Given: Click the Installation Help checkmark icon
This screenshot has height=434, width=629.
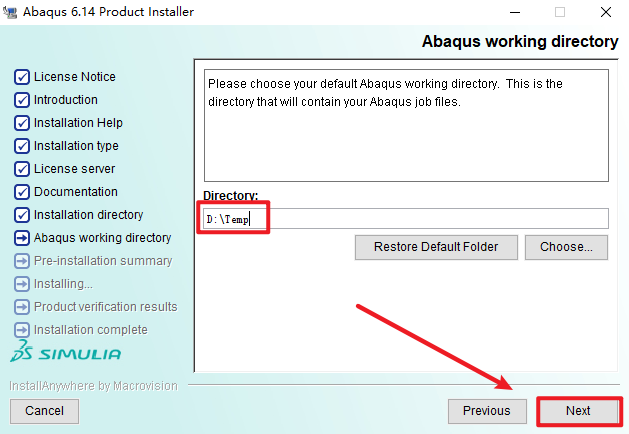Looking at the screenshot, I should (x=22, y=123).
